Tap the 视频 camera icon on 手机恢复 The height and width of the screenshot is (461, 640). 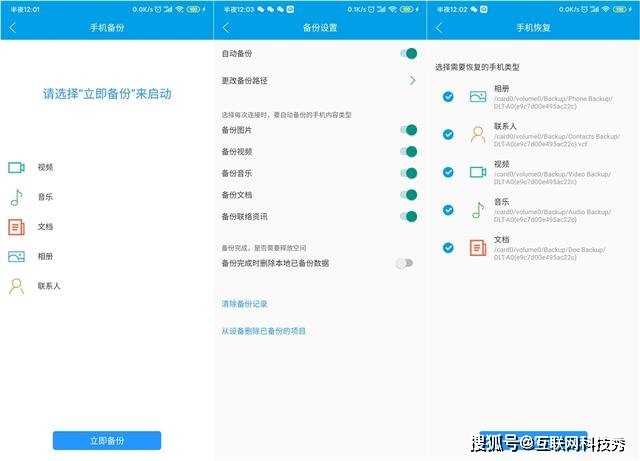coord(478,172)
